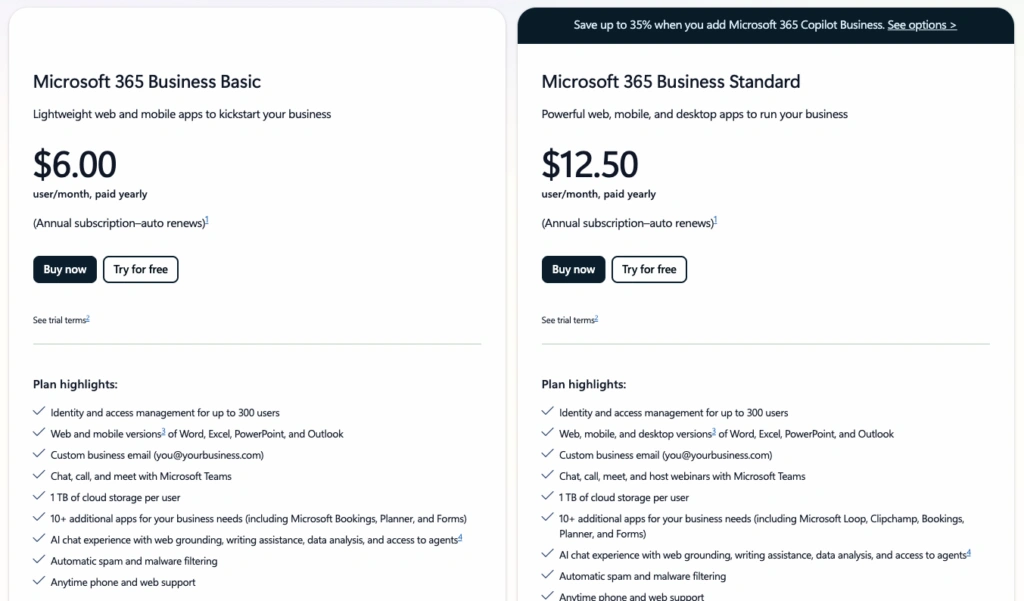
Task: Open footnote 4 after Standard 'access to agents'
Action: pyautogui.click(x=969, y=552)
